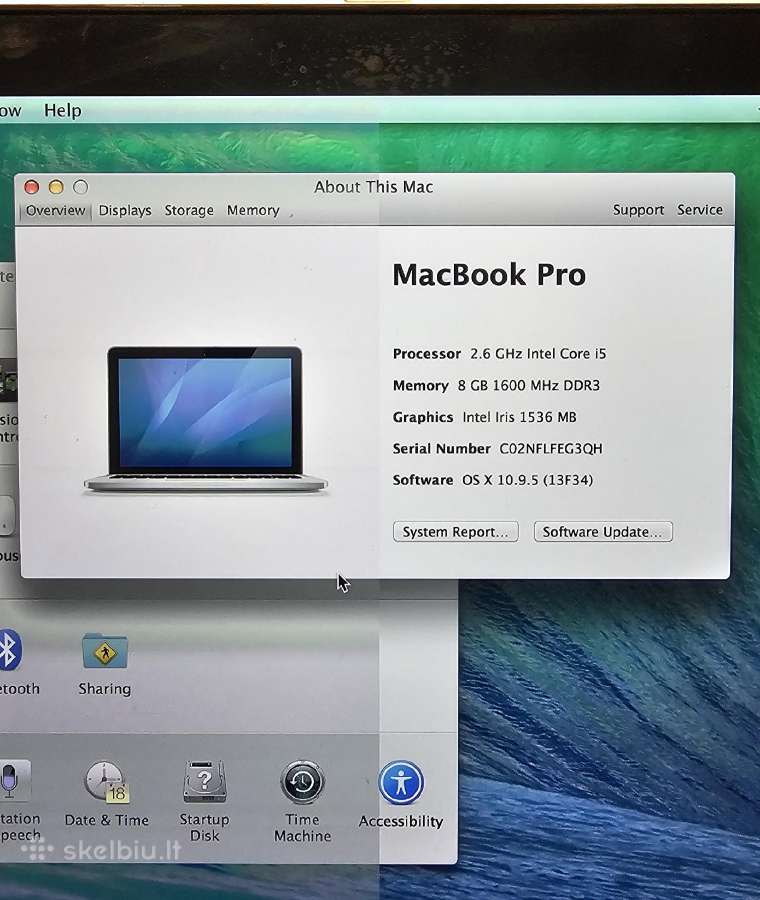Image resolution: width=760 pixels, height=900 pixels.
Task: Open Accessibility preferences icon
Action: click(x=401, y=782)
